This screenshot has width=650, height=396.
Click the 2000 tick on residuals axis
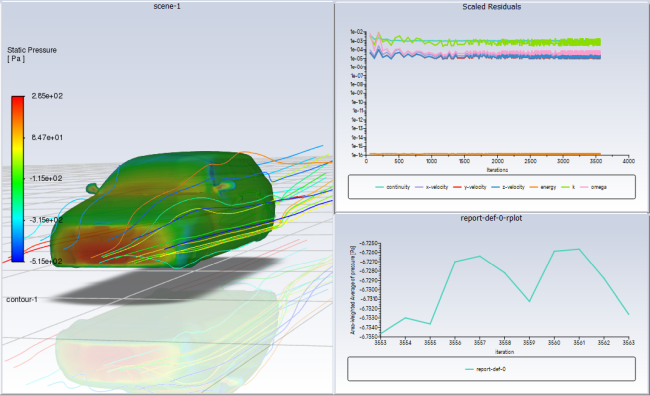[497, 161]
